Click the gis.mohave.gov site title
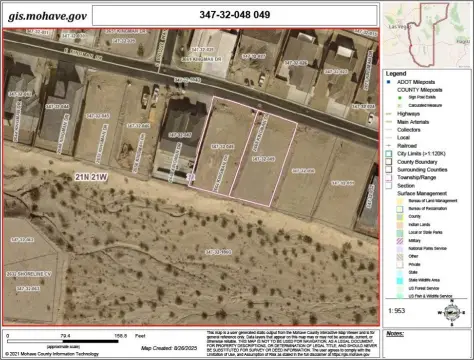The width and height of the screenshot is (474, 360). 47,16
